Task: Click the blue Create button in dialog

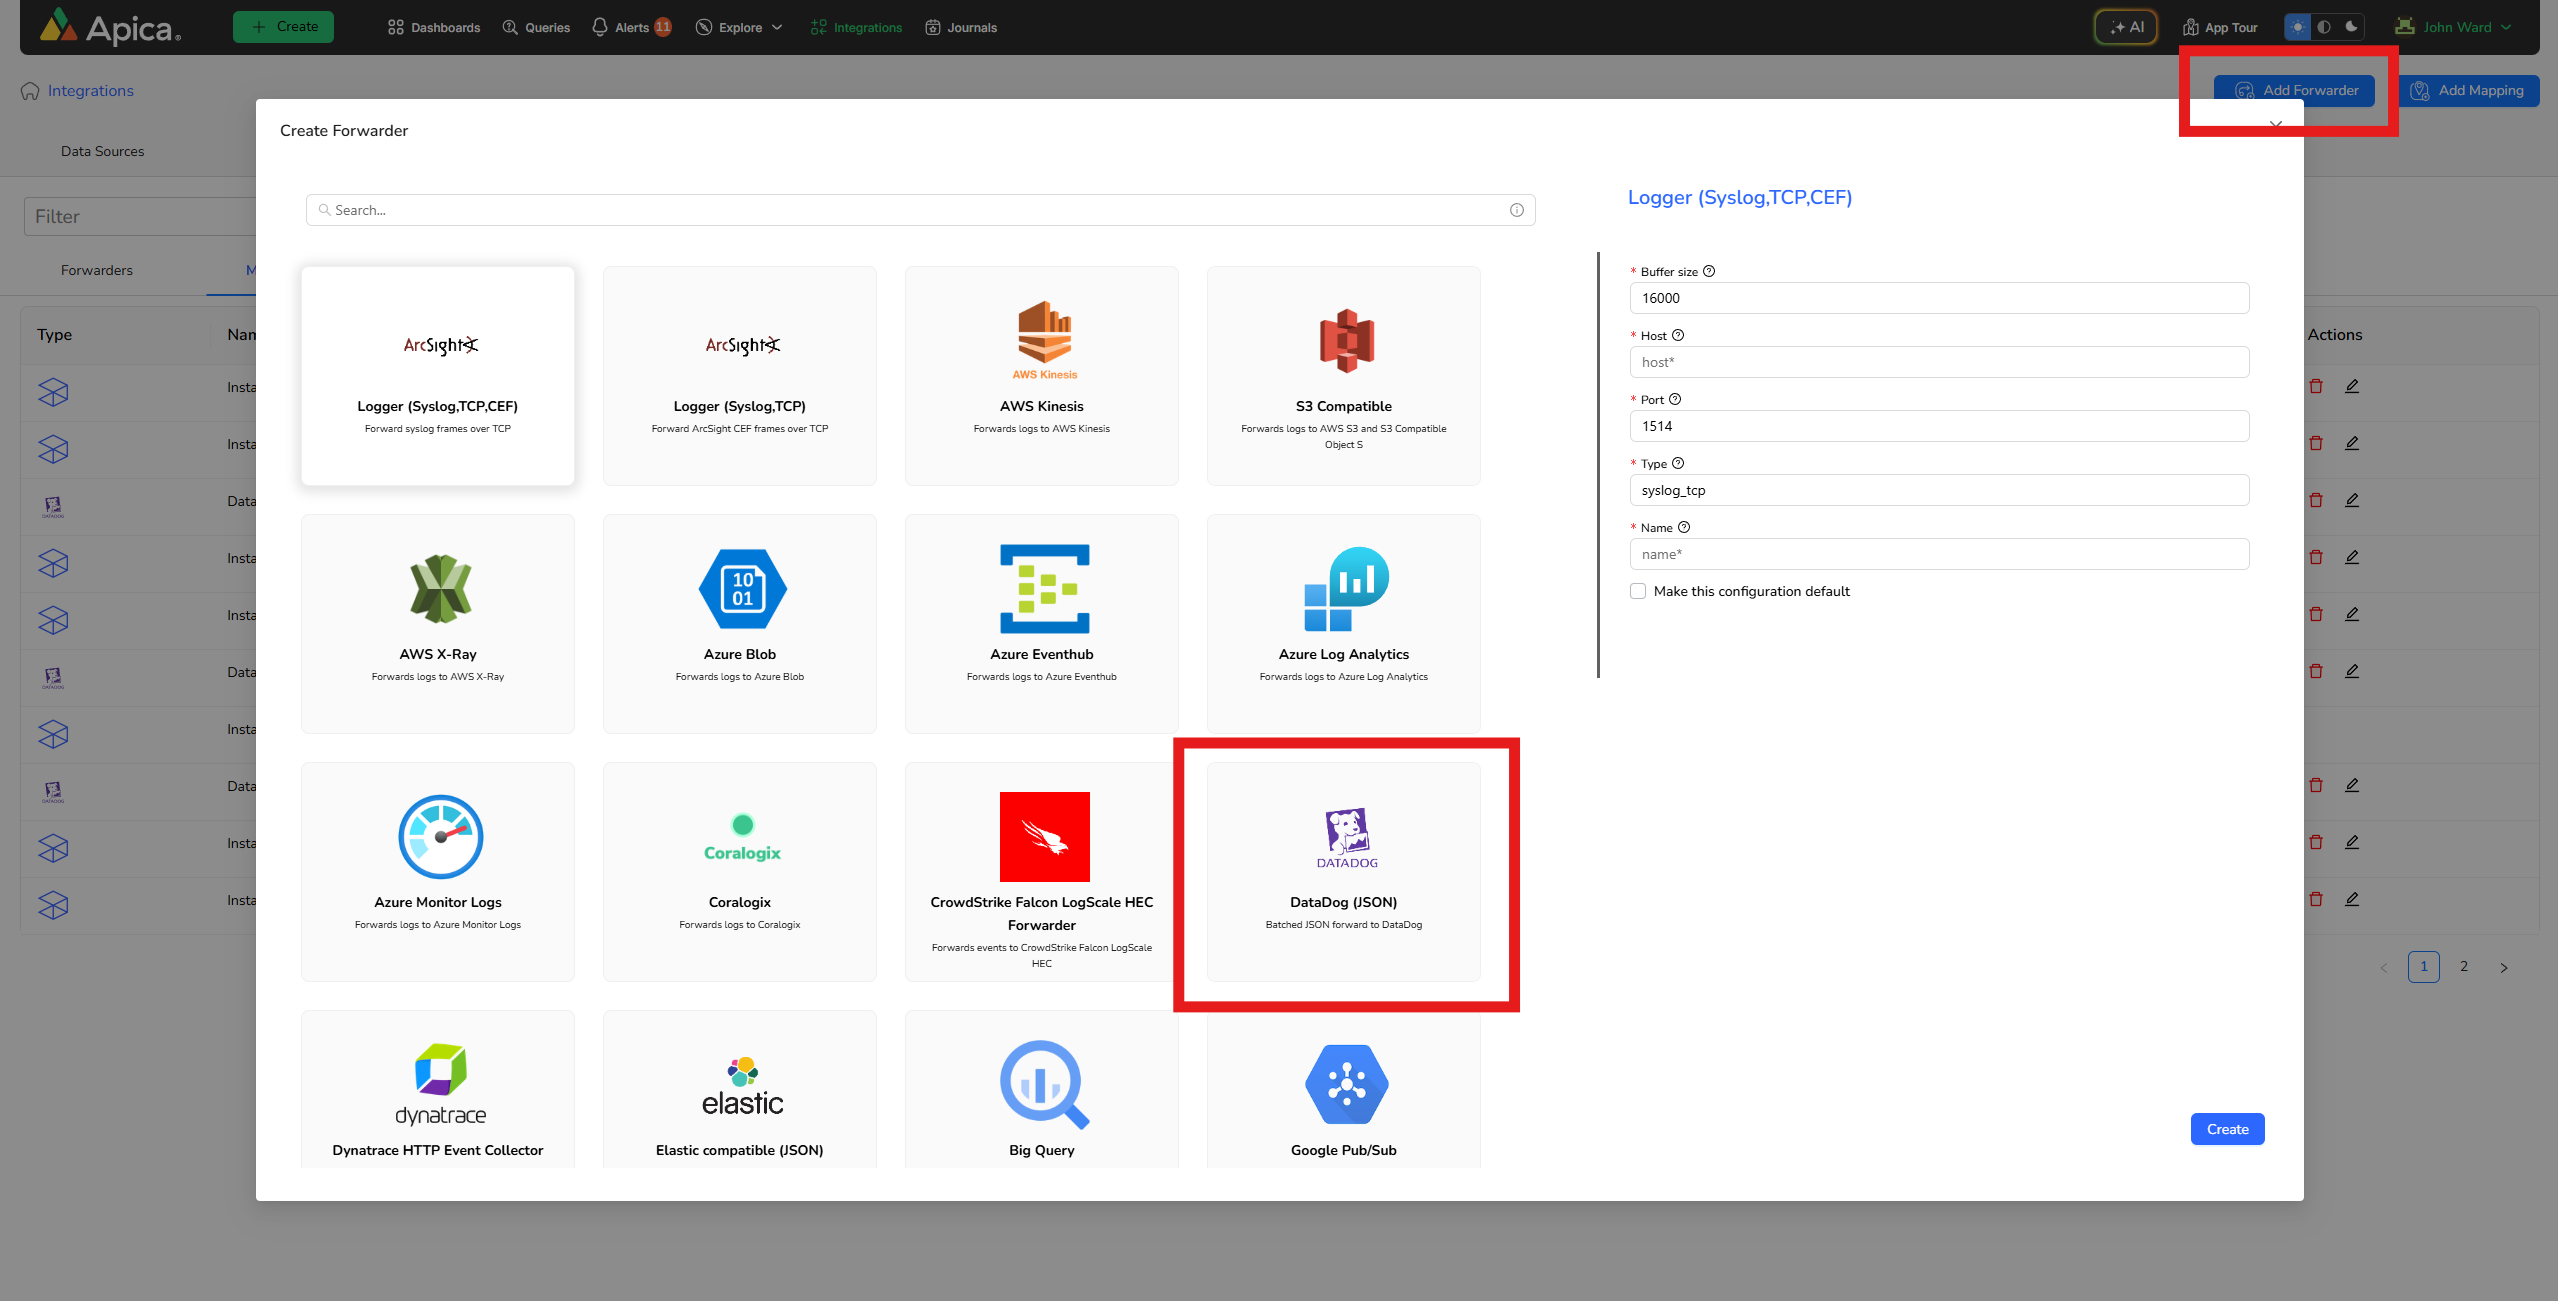Action: tap(2227, 1129)
